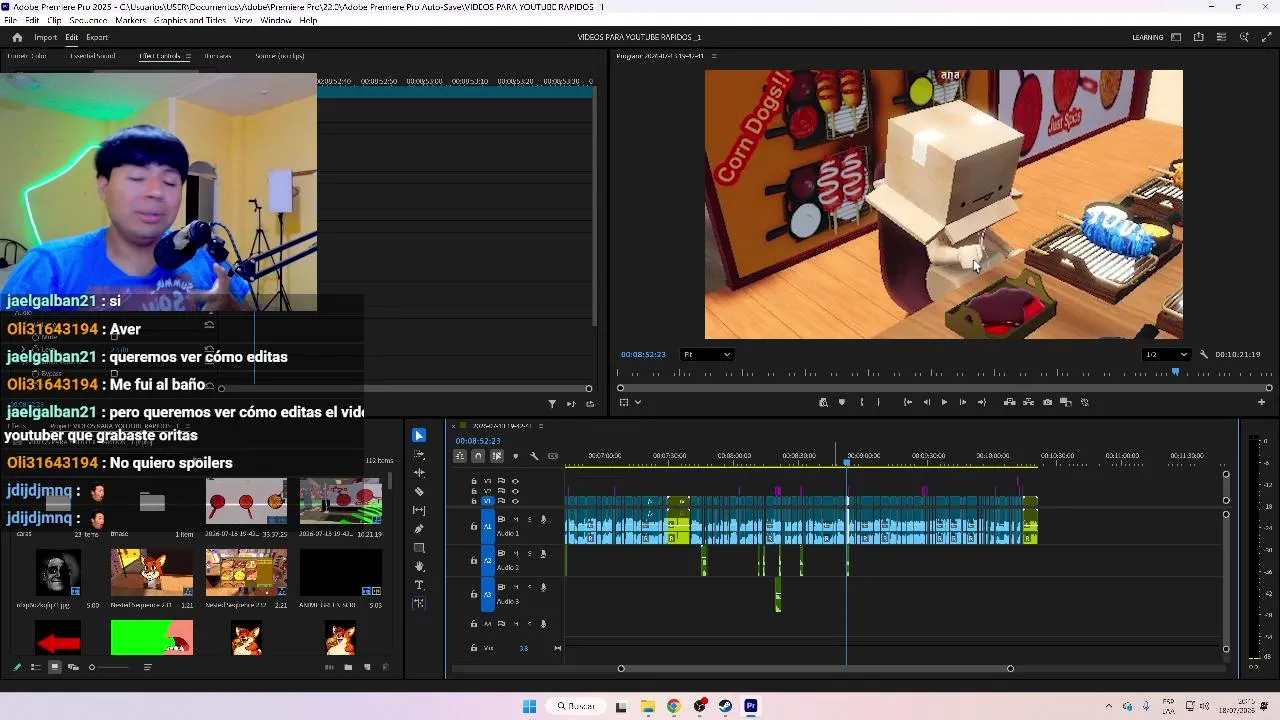
Task: Click Mark Out in Program Monitor
Action: (879, 402)
